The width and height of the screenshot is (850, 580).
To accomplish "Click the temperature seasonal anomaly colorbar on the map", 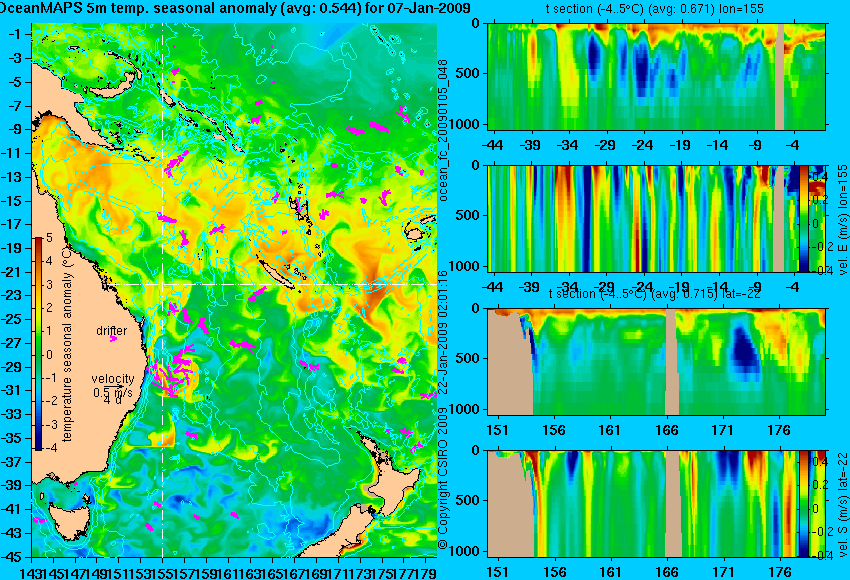I will (38, 344).
